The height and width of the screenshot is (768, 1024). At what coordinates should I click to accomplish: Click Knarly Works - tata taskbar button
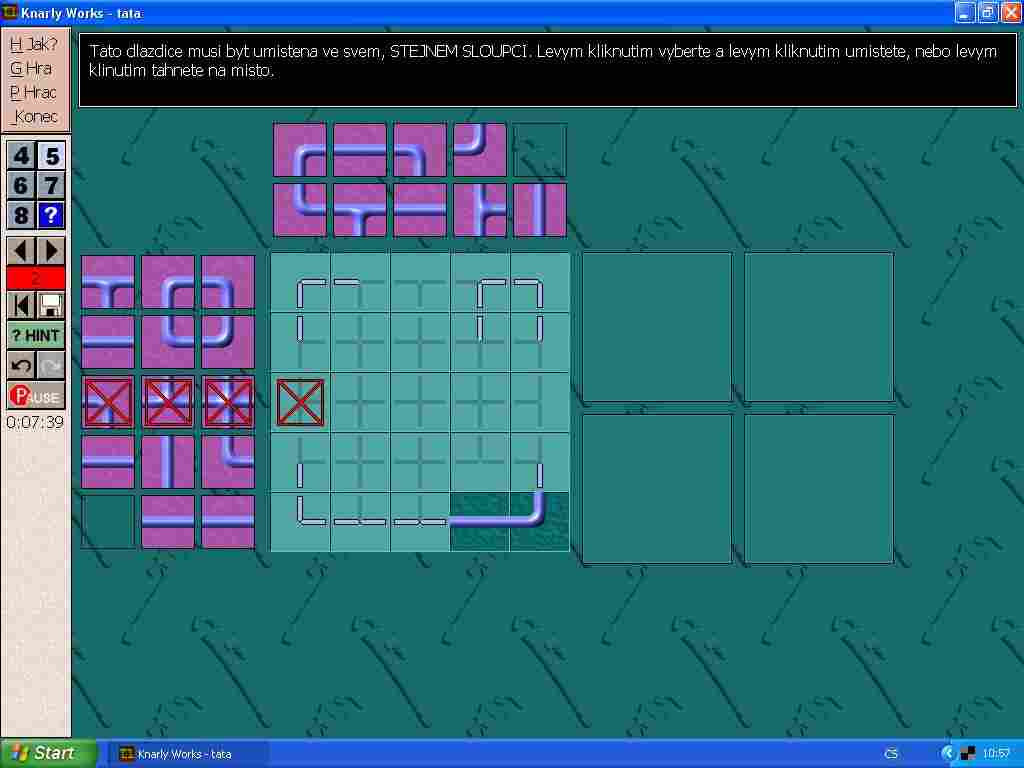click(187, 754)
